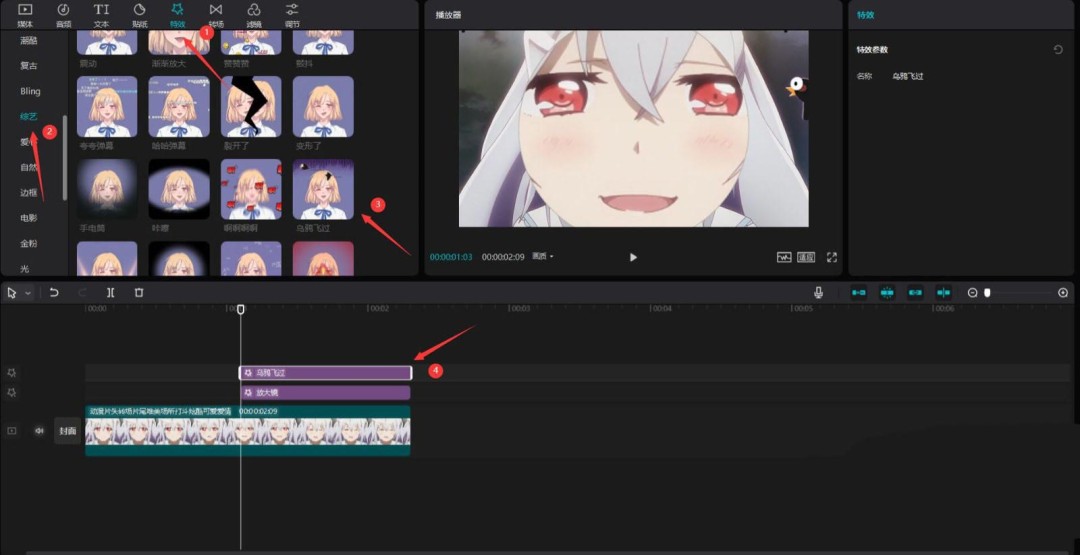The image size is (1080, 555).
Task: Pick the 哈哈弹幕 effect thumbnail
Action: coord(179,107)
